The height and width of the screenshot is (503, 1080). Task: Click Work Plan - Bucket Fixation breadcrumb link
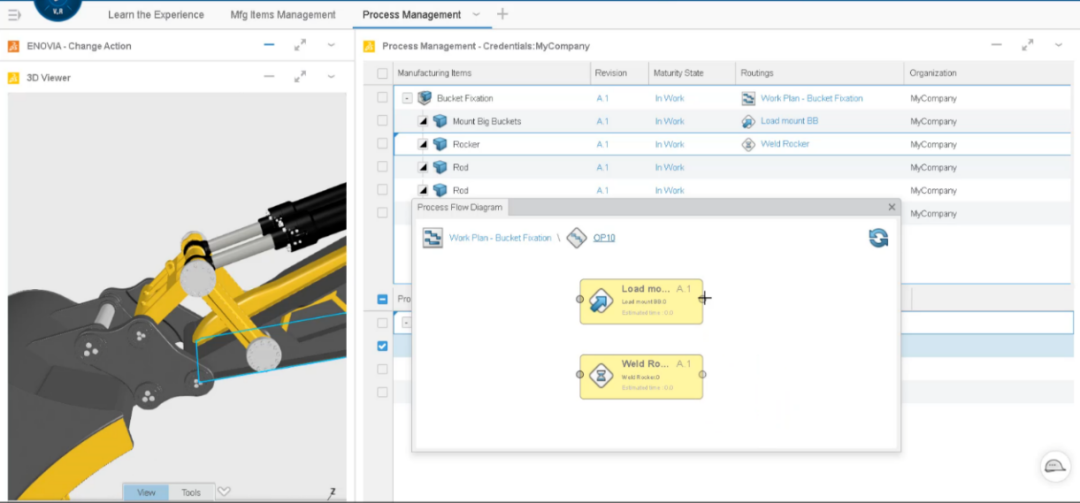500,238
